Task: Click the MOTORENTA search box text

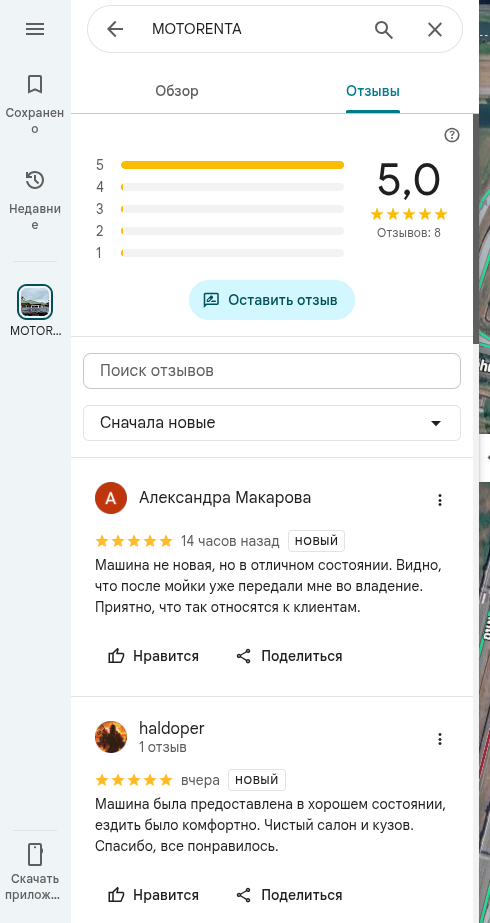Action: (197, 29)
